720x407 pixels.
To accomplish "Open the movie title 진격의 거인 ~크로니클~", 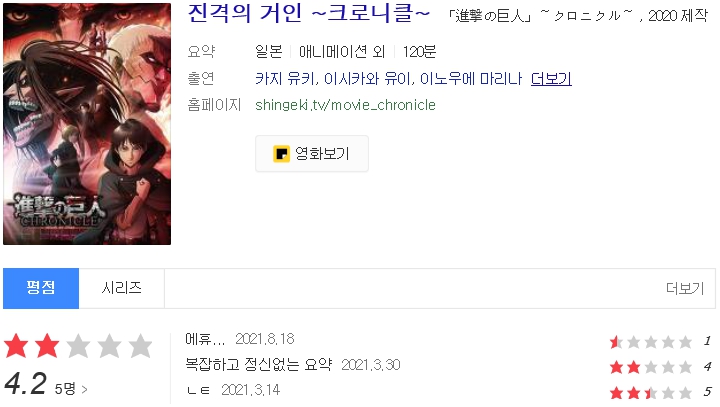I will point(309,12).
